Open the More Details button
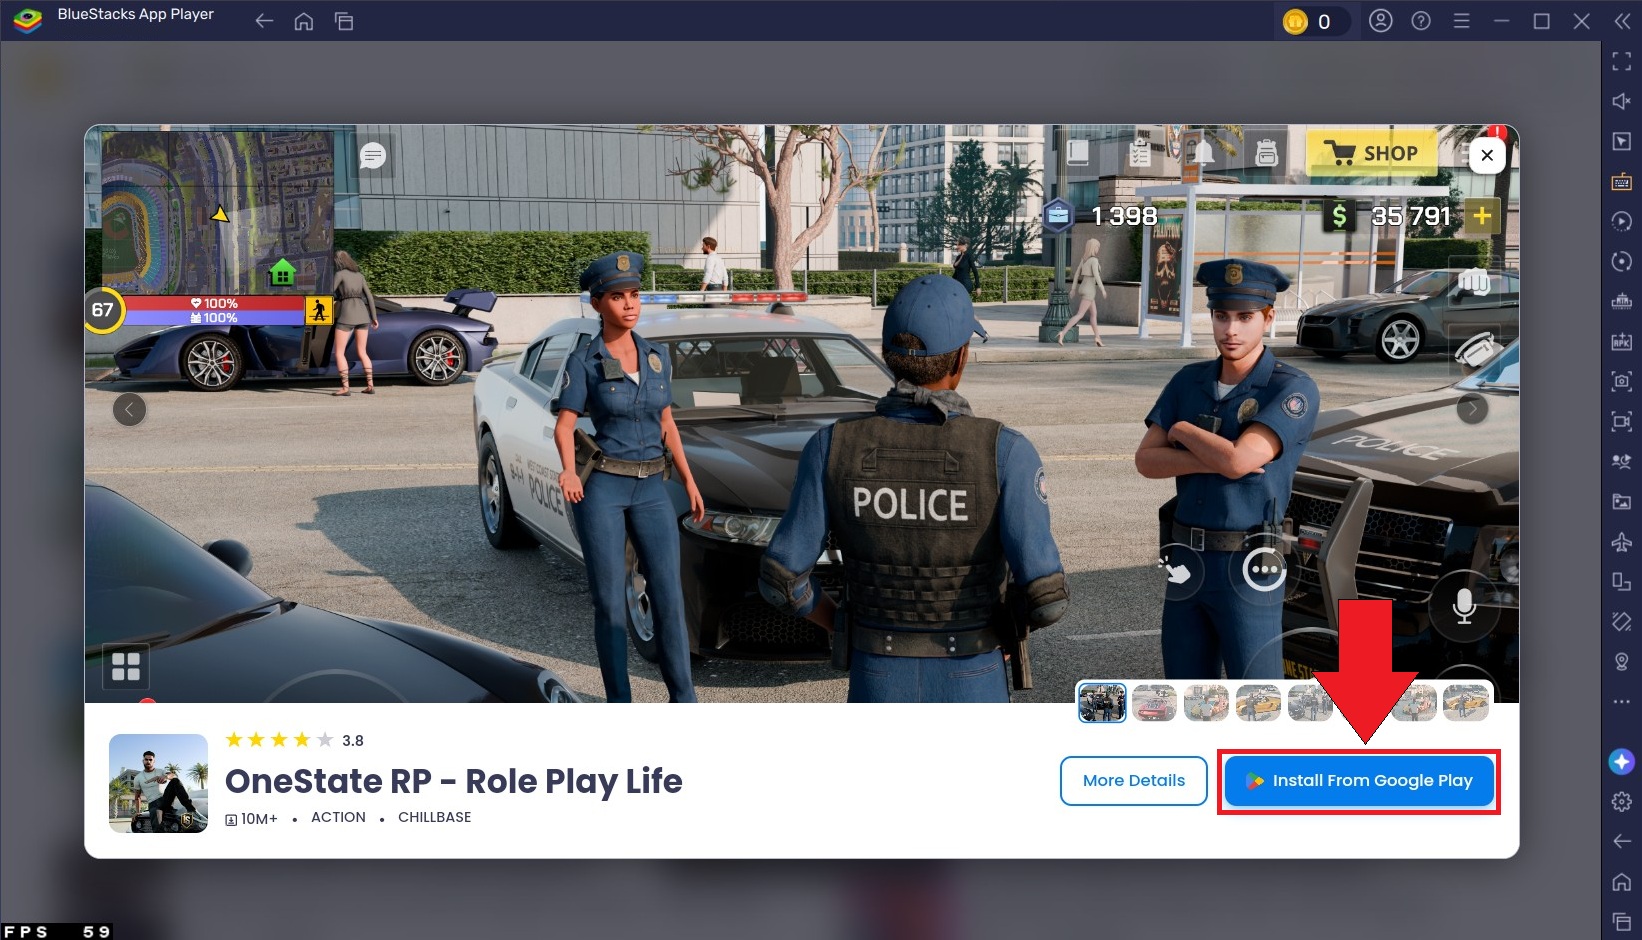 click(1134, 781)
